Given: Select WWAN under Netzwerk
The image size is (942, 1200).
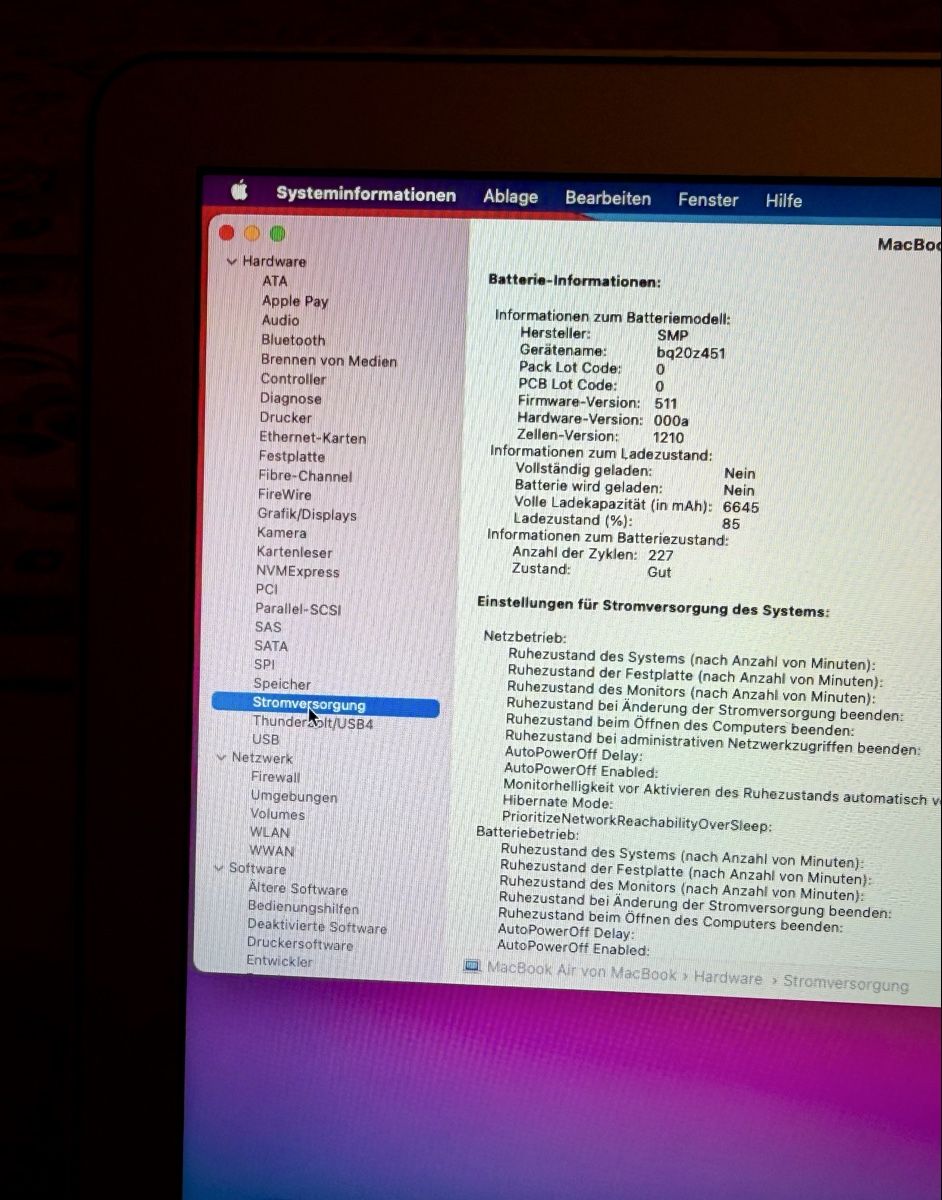Looking at the screenshot, I should coord(272,851).
